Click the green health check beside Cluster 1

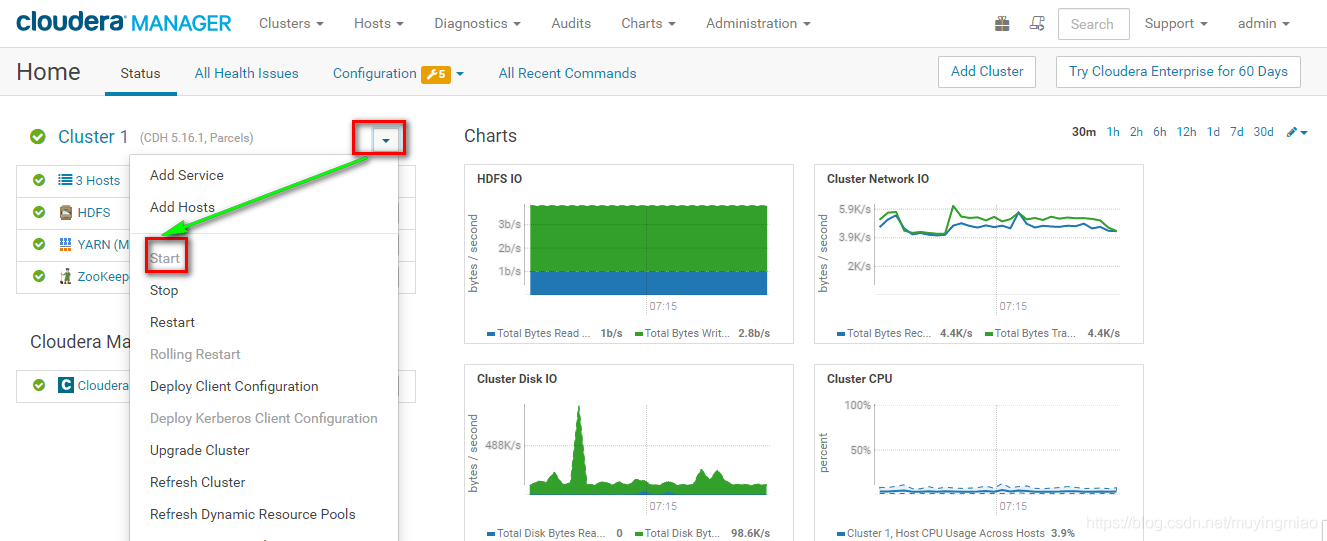(38, 137)
